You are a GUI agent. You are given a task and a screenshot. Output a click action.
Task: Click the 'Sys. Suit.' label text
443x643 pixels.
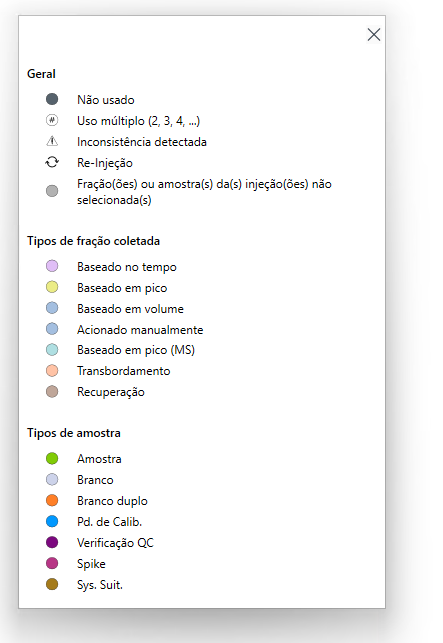pos(100,584)
